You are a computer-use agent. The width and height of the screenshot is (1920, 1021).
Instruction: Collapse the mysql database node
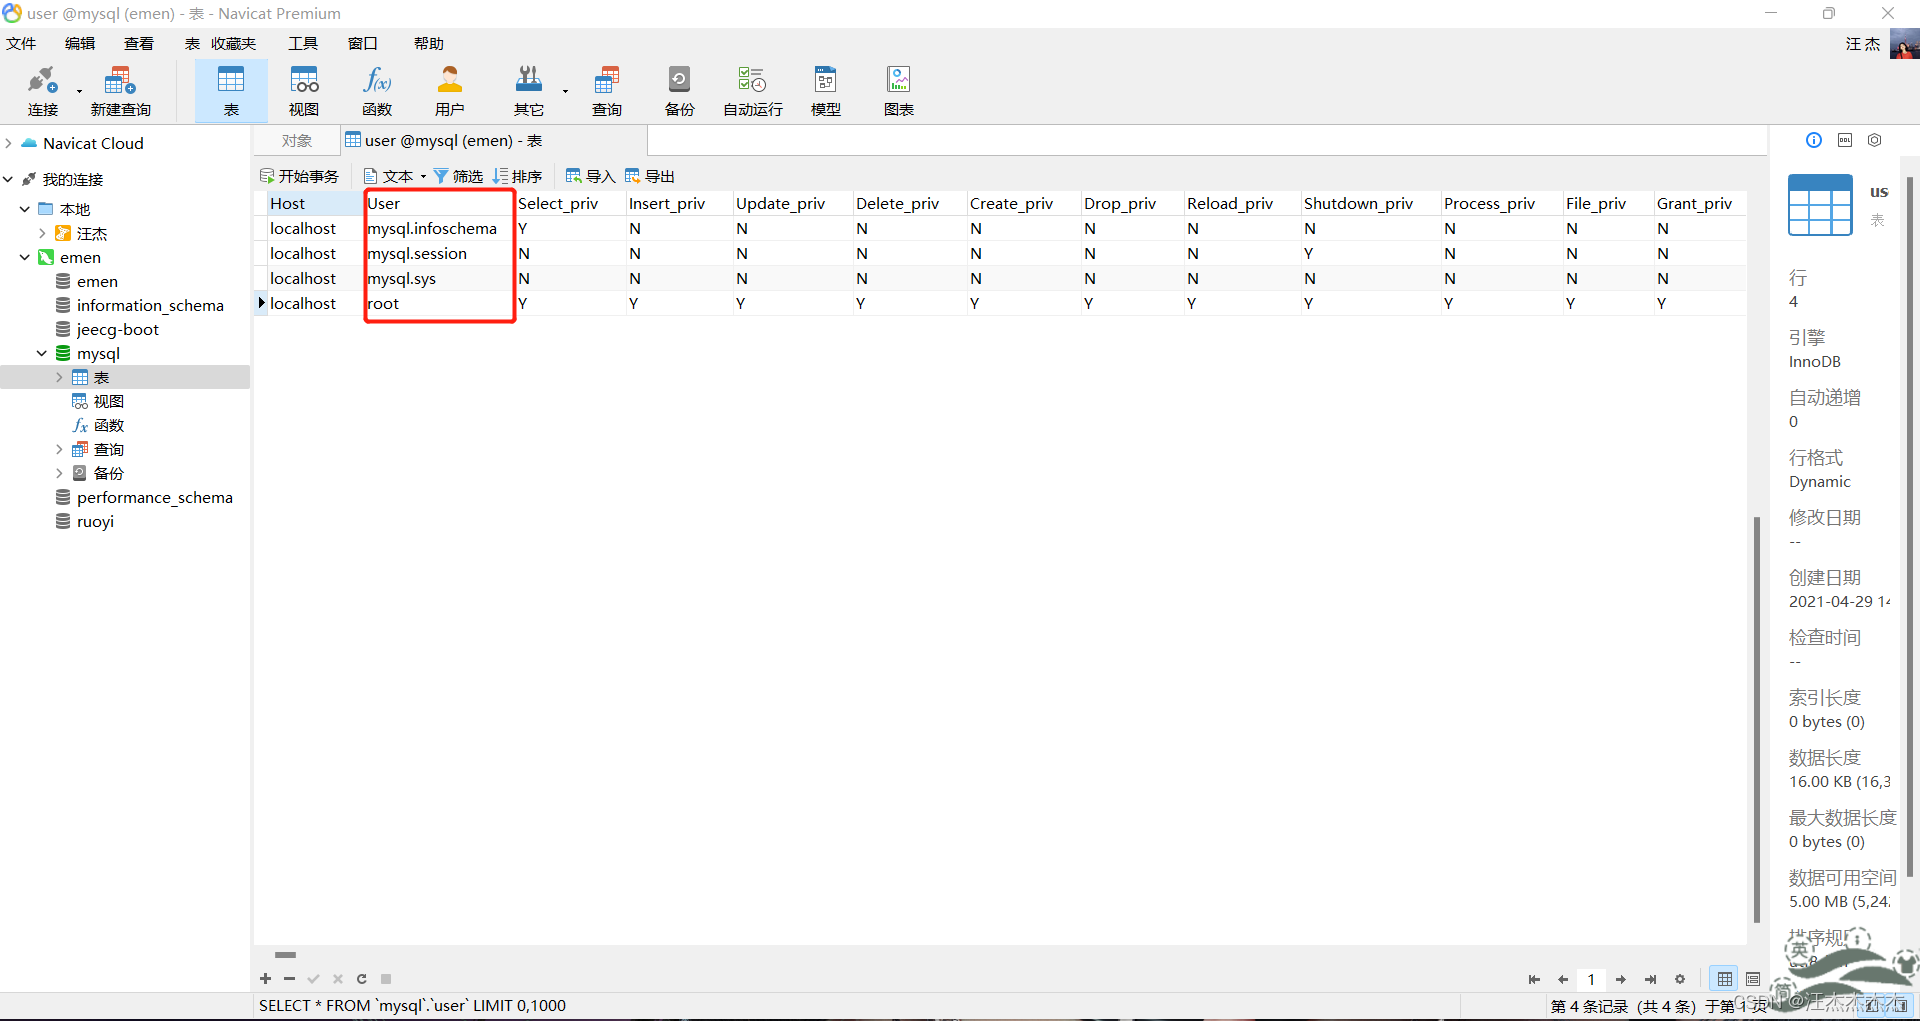click(42, 353)
